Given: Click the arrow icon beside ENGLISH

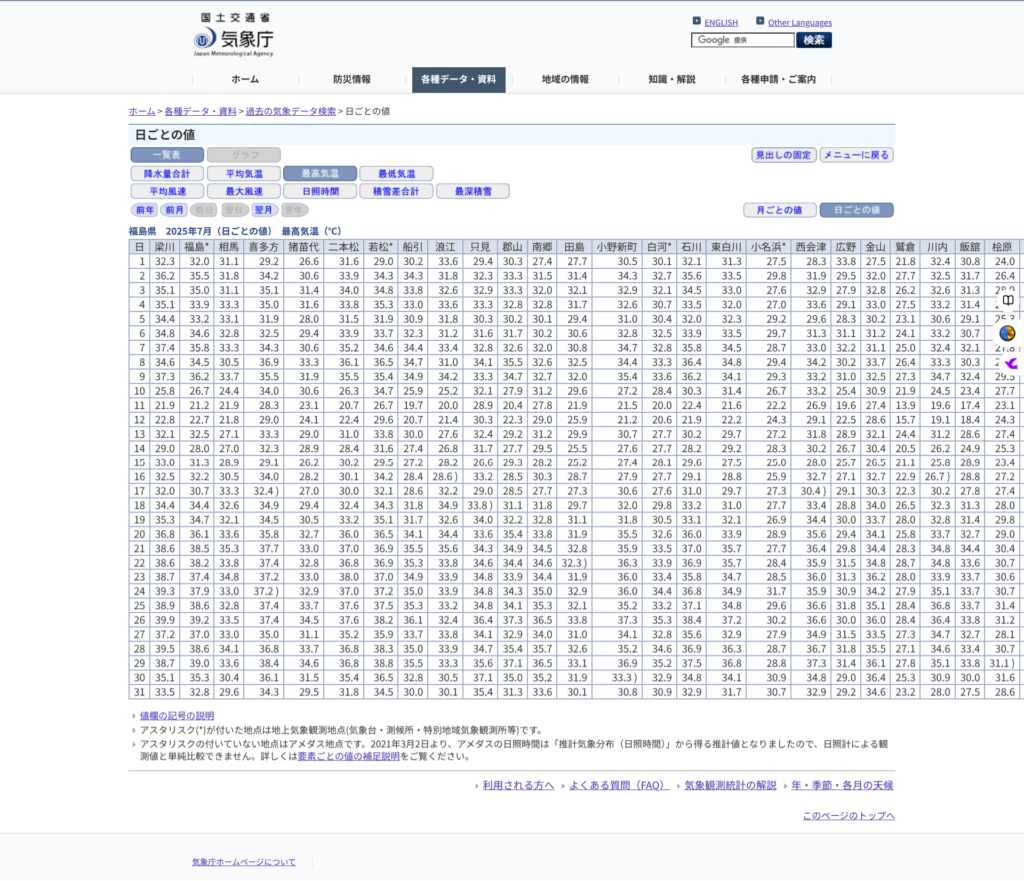Looking at the screenshot, I should (x=696, y=21).
